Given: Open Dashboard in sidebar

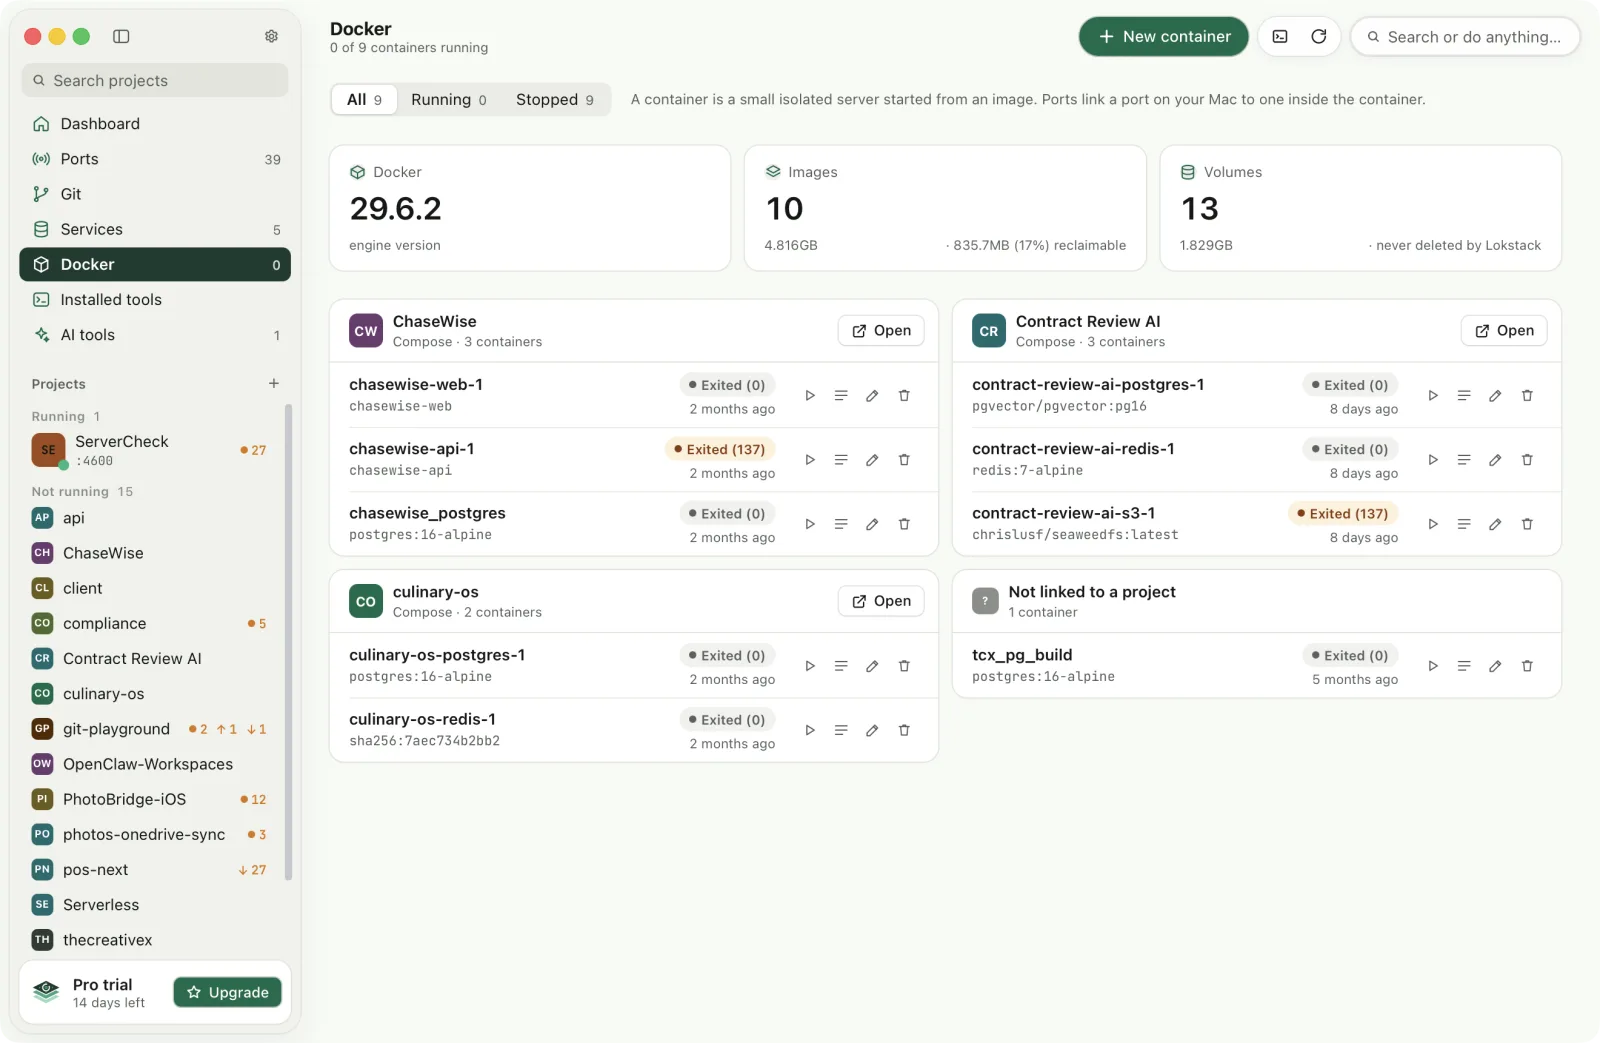Looking at the screenshot, I should pos(155,124).
